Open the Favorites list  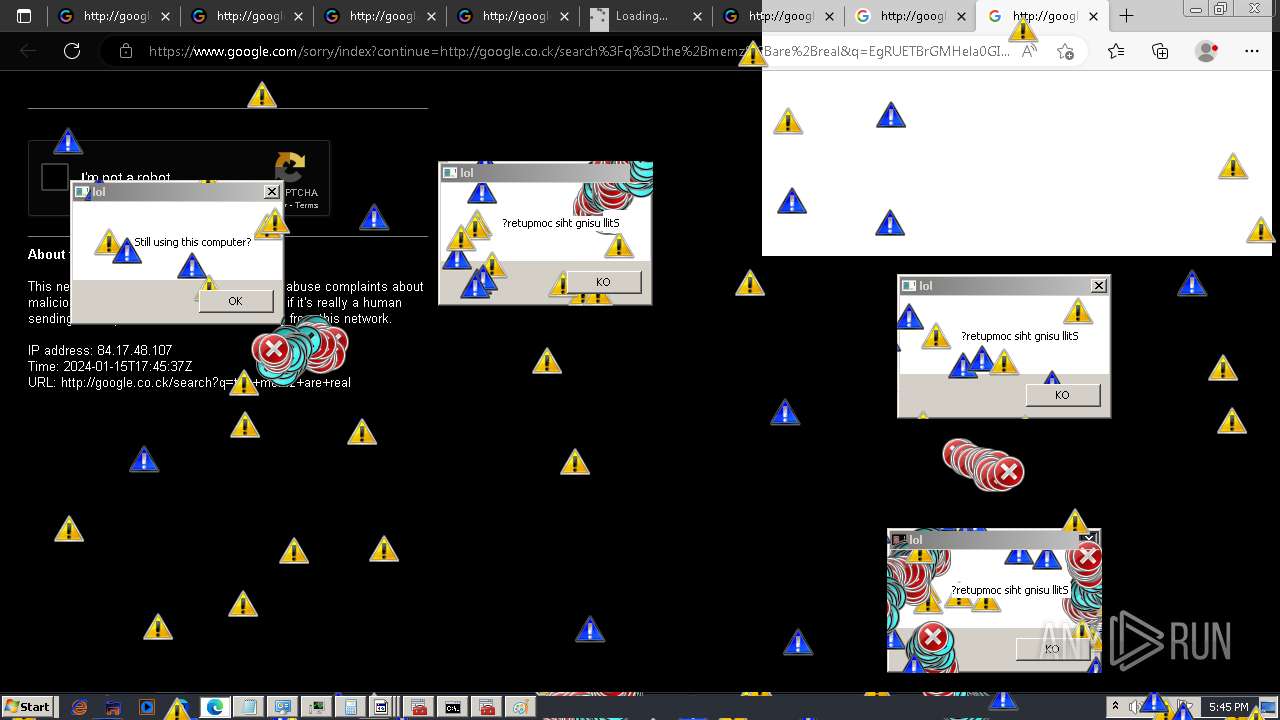coord(1116,51)
